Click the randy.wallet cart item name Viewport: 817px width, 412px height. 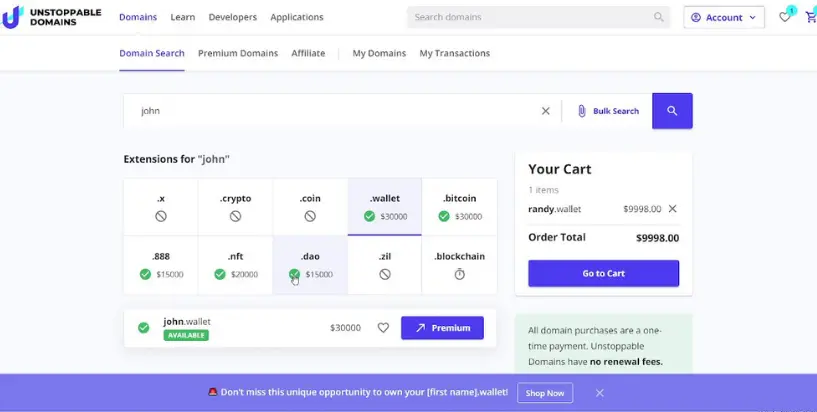coord(554,209)
